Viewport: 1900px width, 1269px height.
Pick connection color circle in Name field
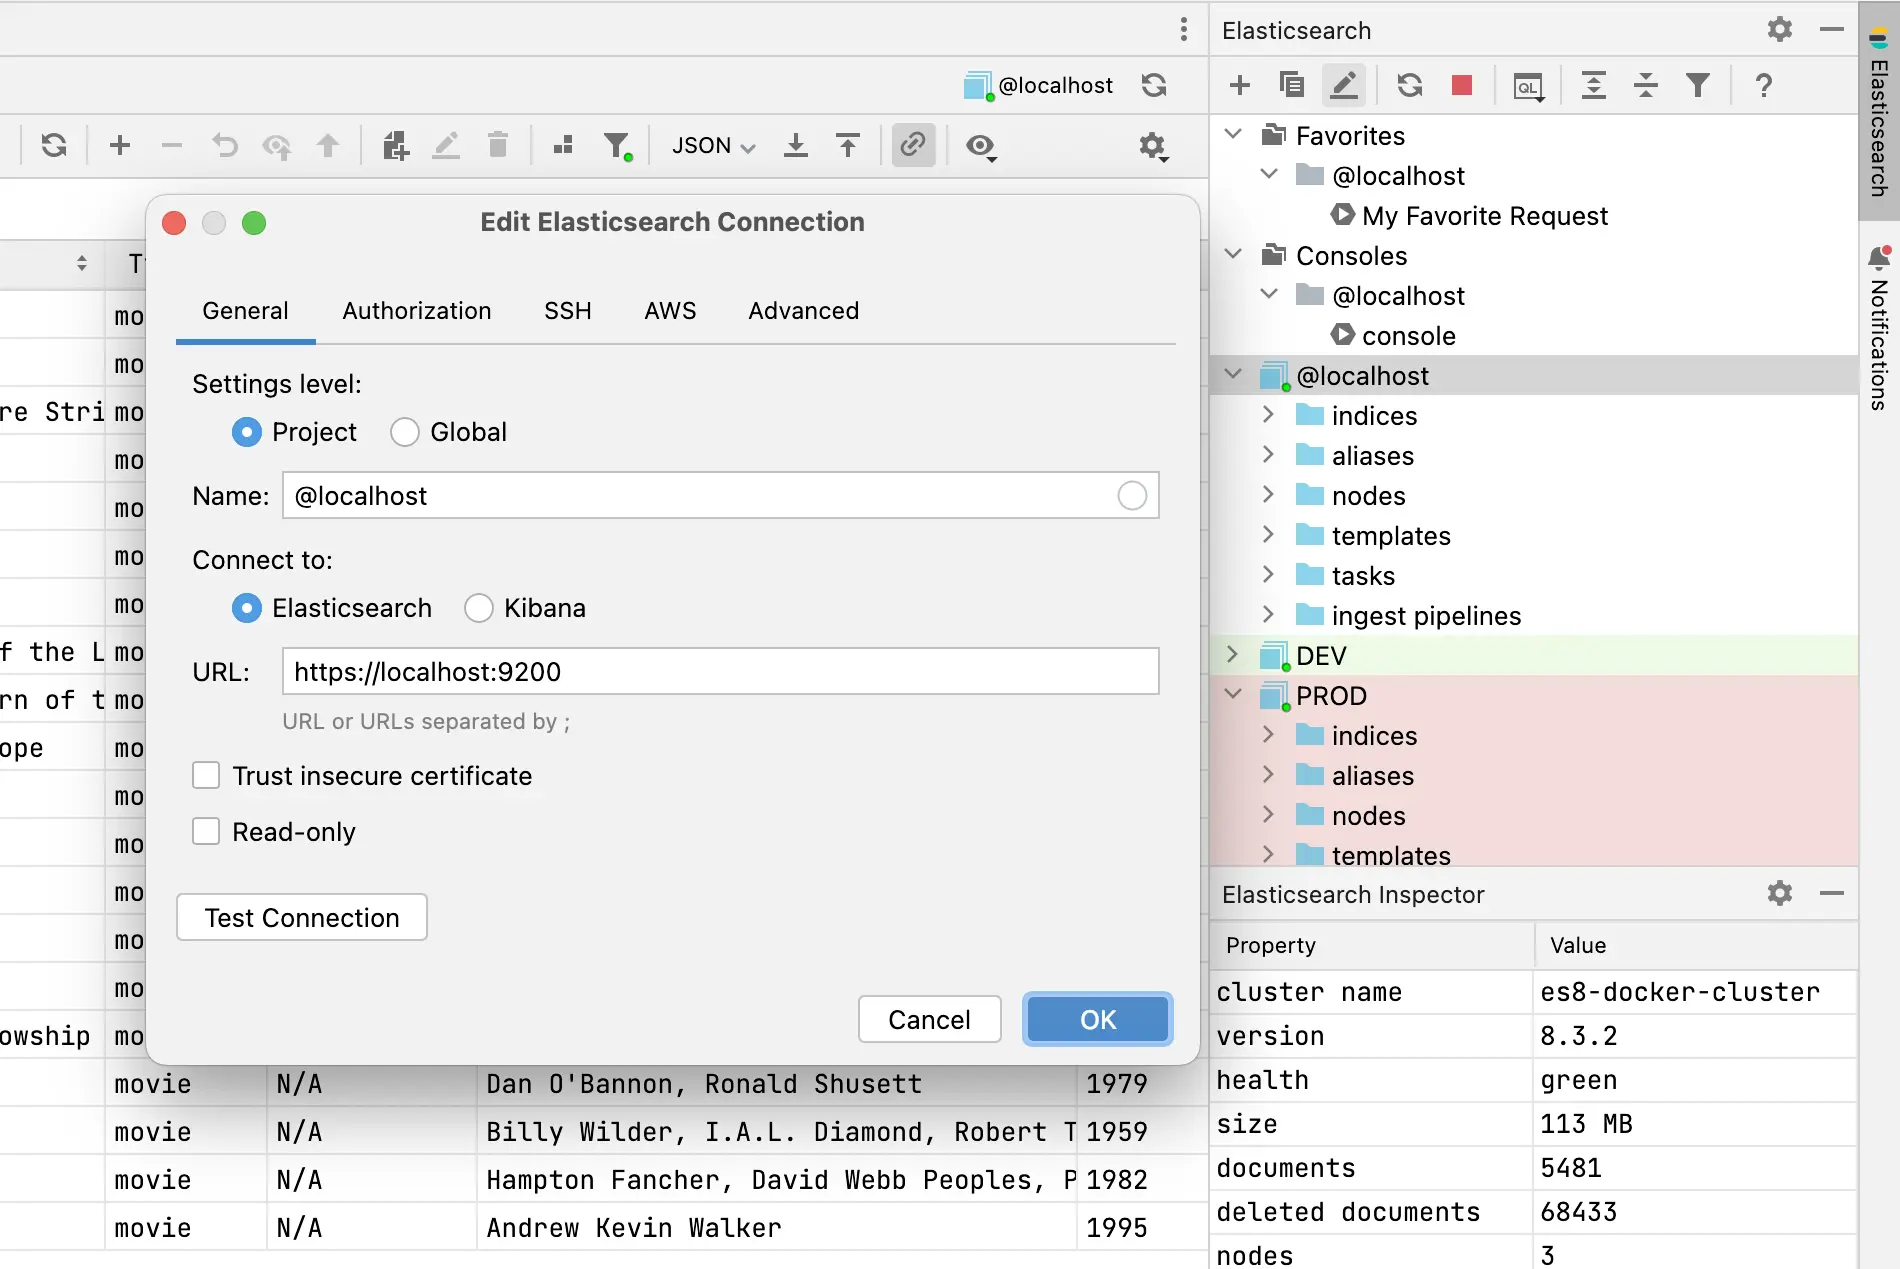click(x=1132, y=495)
